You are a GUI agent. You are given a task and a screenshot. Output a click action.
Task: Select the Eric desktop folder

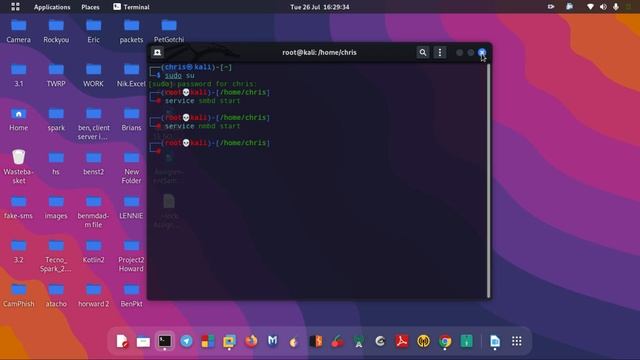93,31
